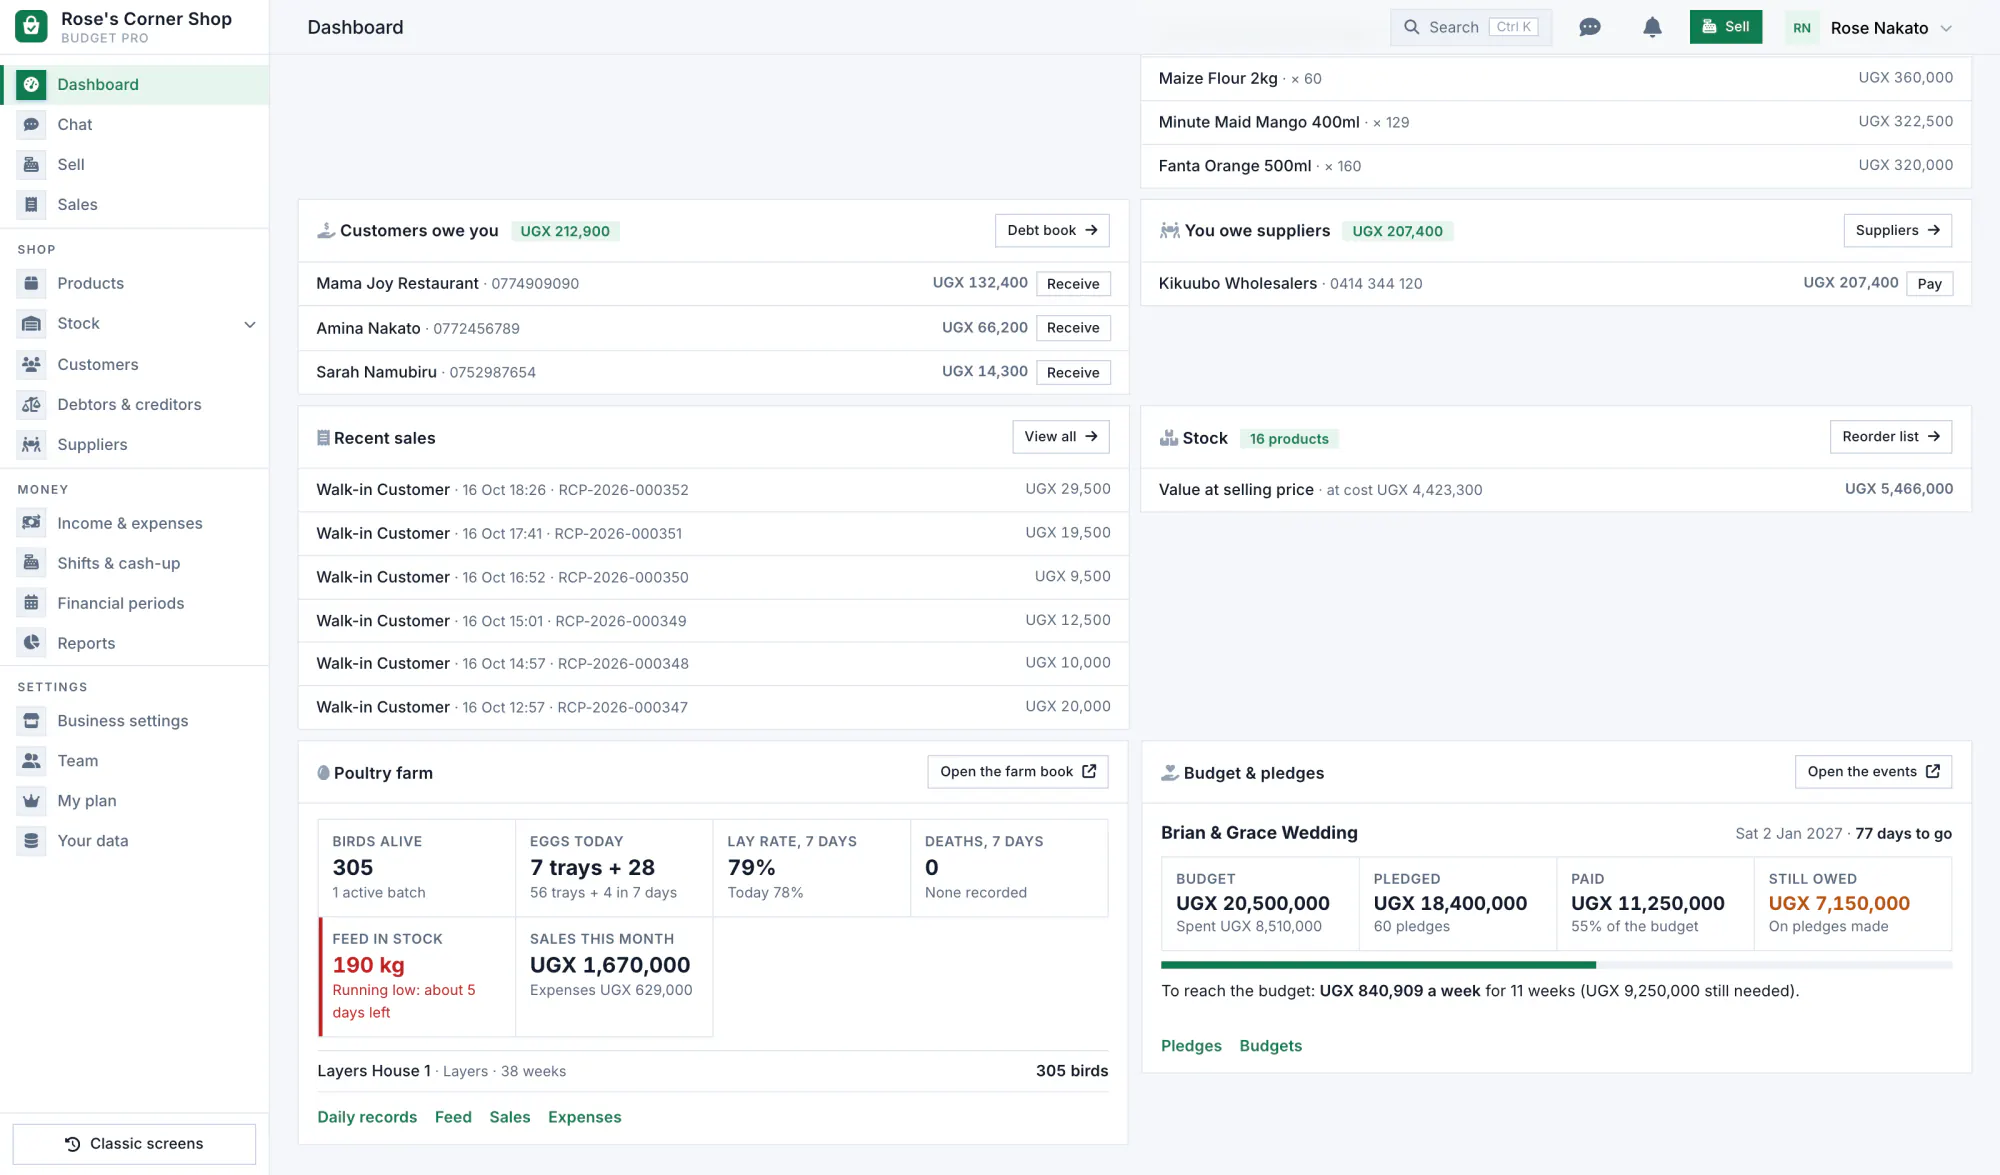
Task: Select Layers House 1 batch row
Action: 712,1071
